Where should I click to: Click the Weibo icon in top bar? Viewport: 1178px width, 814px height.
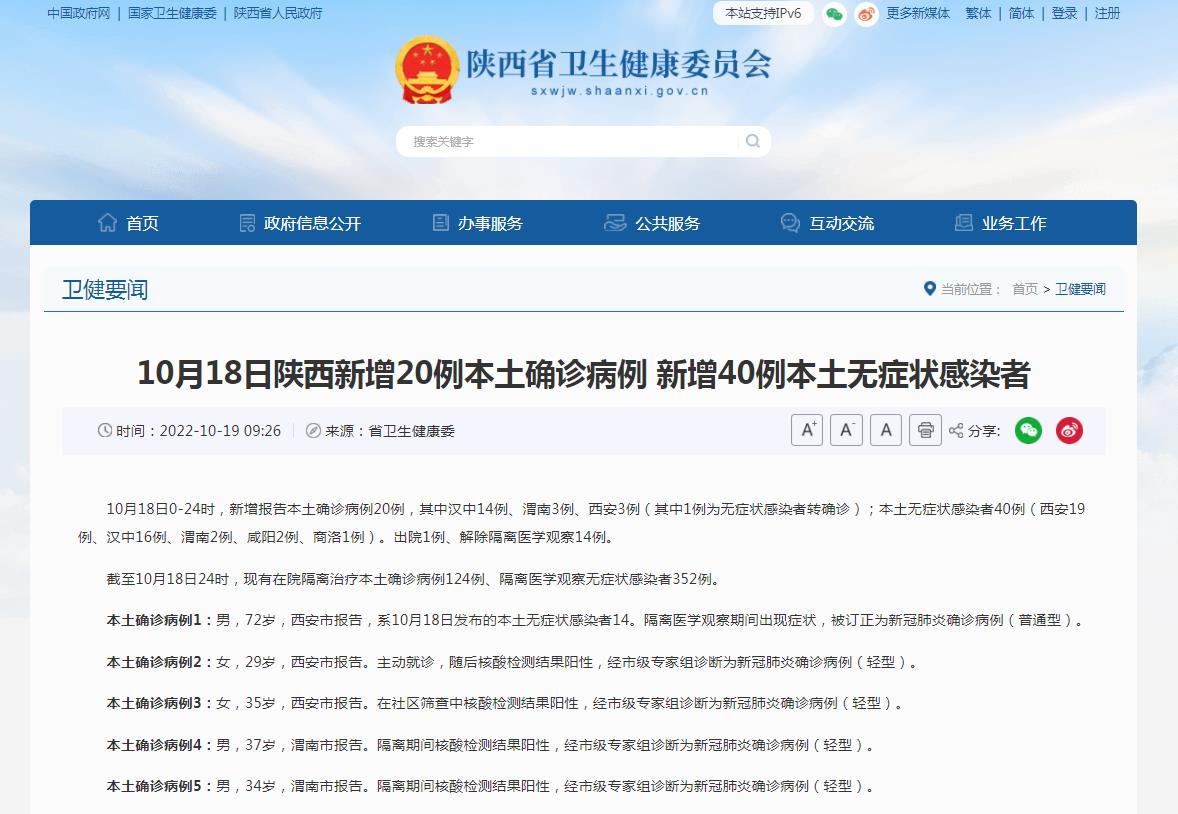[x=866, y=14]
